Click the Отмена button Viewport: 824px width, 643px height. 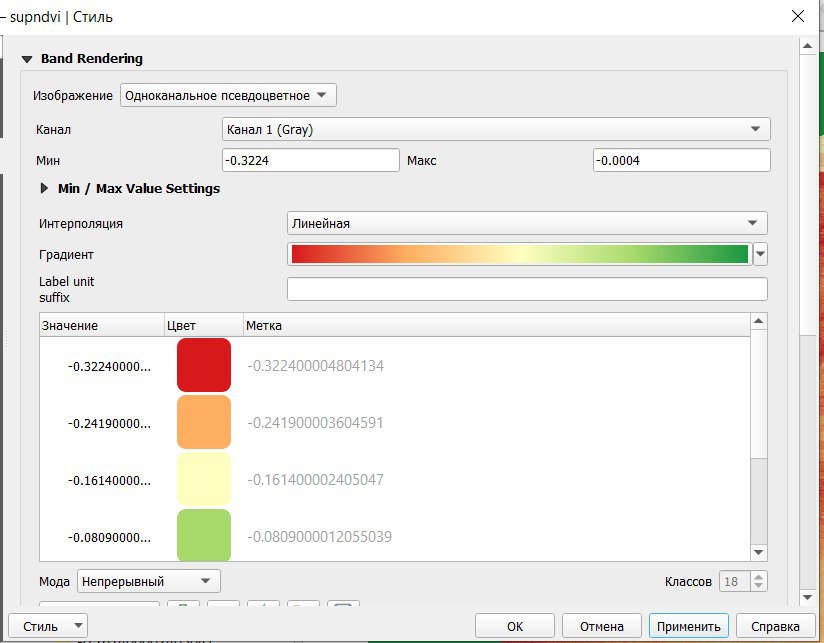pyautogui.click(x=602, y=626)
